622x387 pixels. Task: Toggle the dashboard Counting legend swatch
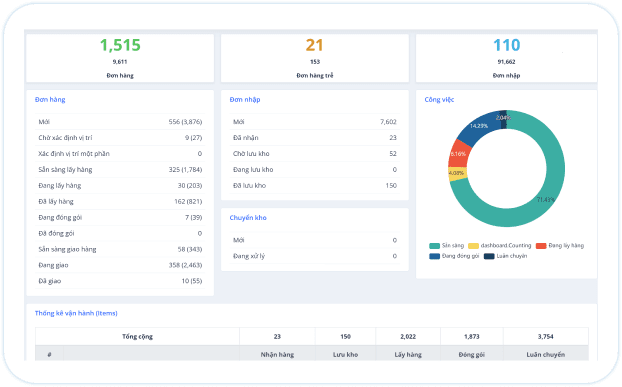(x=473, y=246)
